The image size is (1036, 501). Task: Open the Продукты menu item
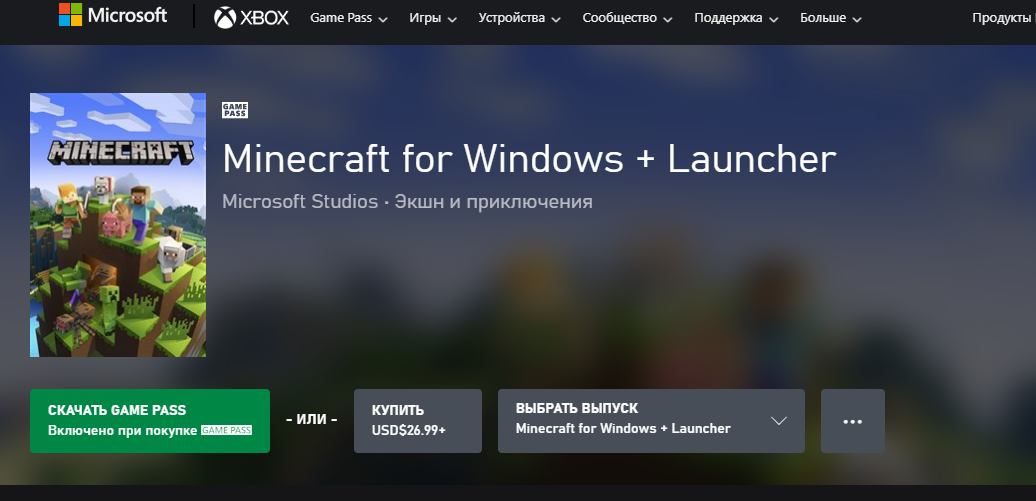point(1003,19)
